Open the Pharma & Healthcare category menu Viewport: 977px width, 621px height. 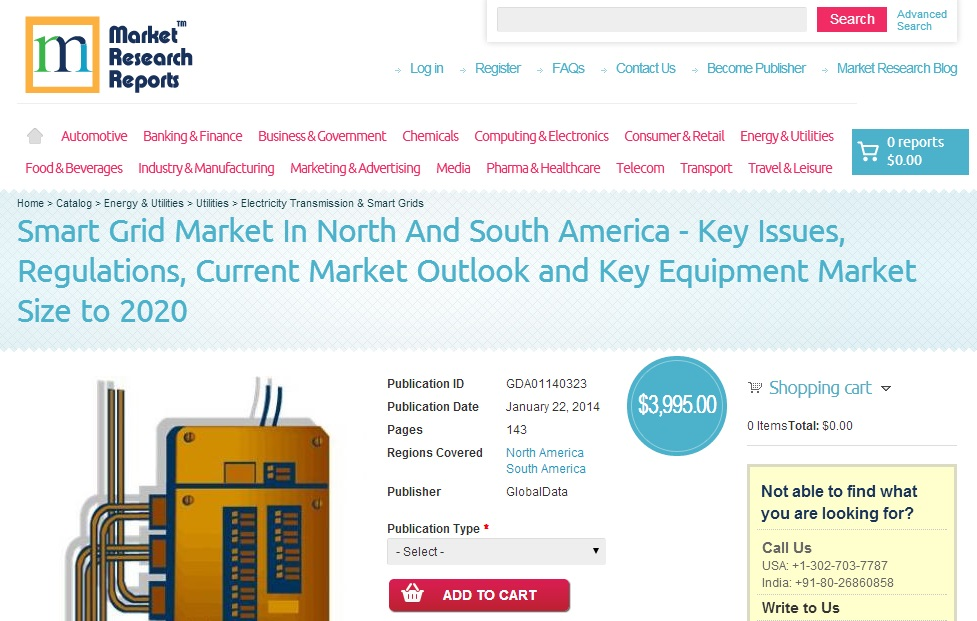[x=543, y=168]
